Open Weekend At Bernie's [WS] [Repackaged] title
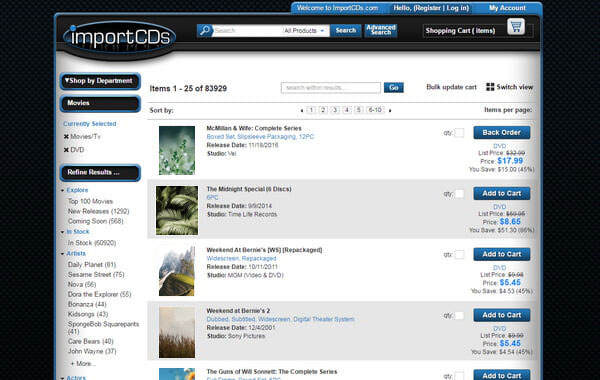Viewport: 600px width, 380px height. point(264,250)
